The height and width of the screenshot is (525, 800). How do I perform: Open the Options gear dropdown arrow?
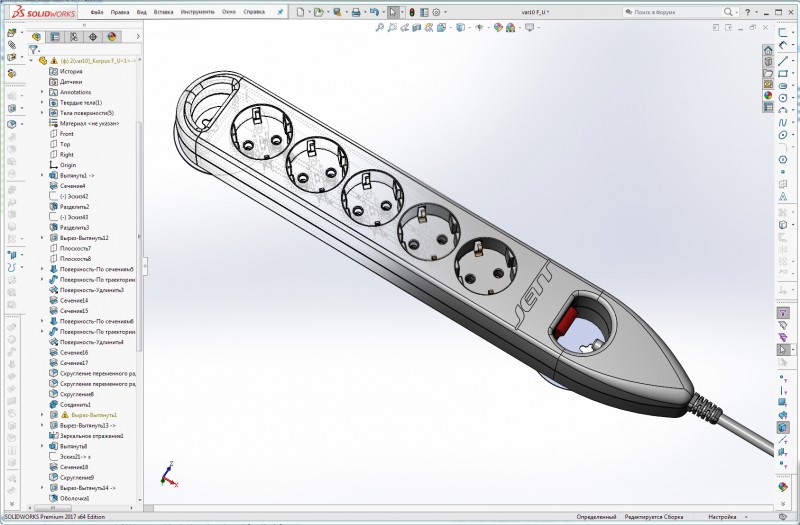click(x=445, y=12)
